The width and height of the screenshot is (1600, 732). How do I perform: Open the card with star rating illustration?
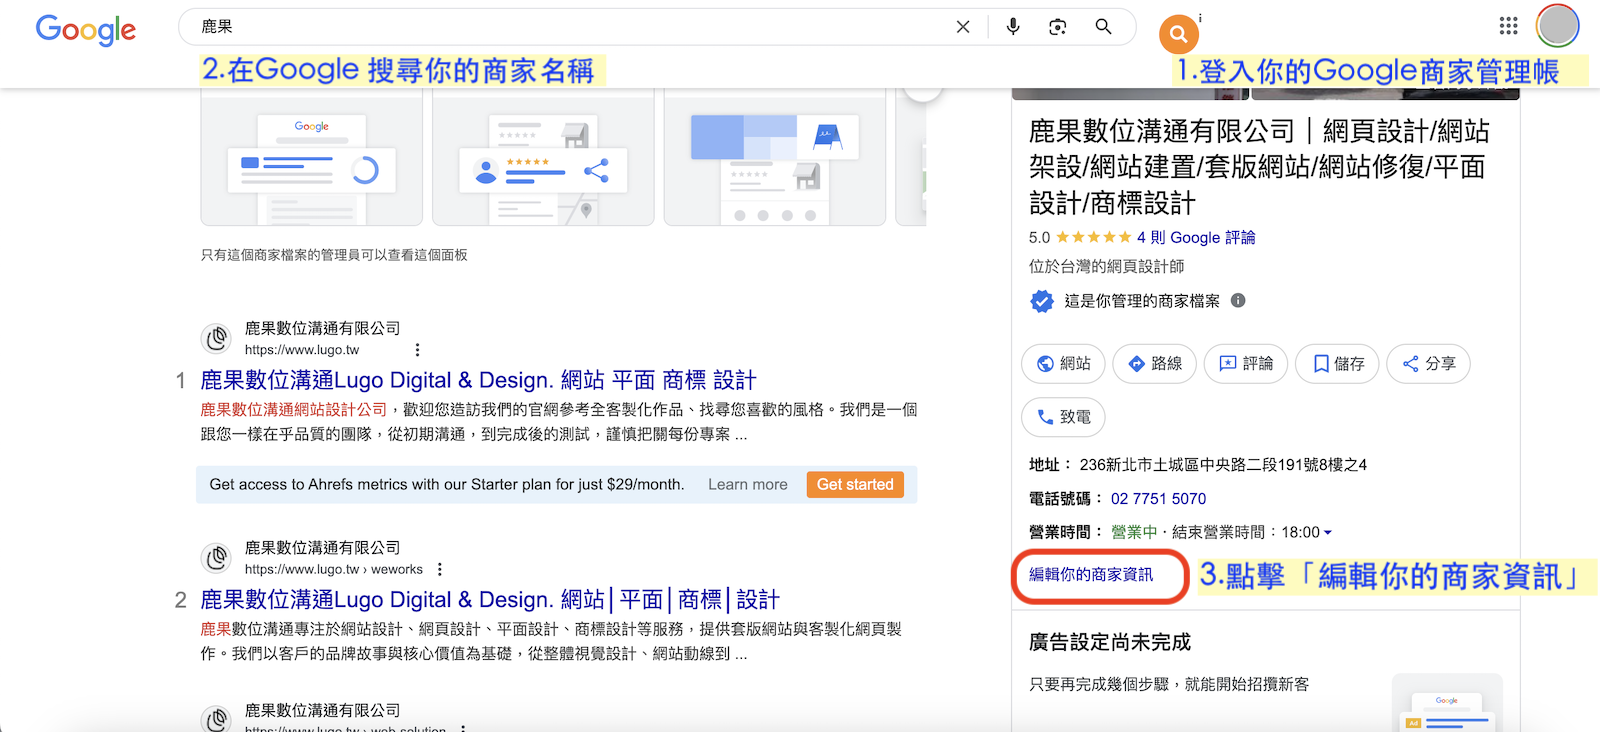(x=543, y=157)
